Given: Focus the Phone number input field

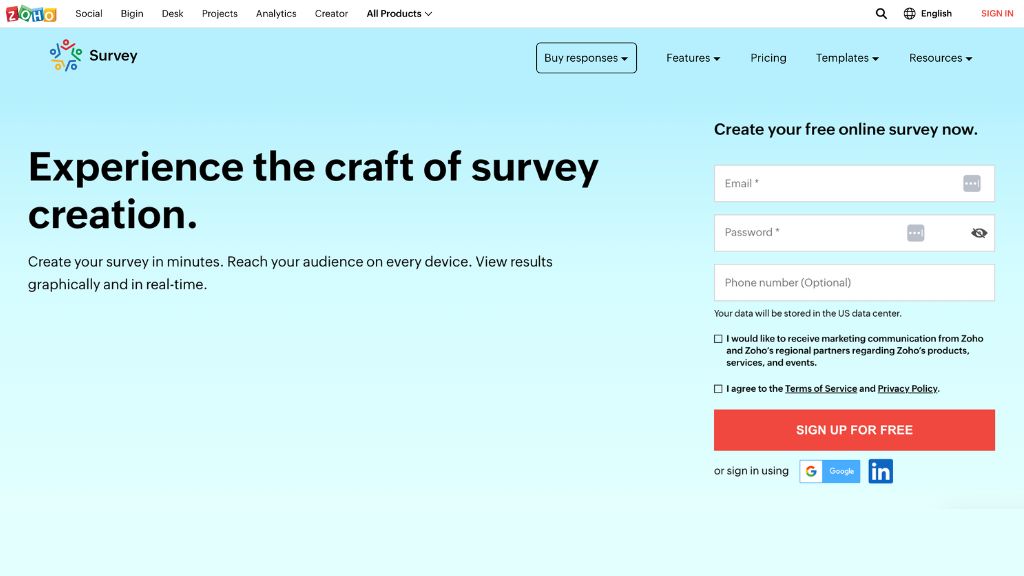Looking at the screenshot, I should coord(854,283).
